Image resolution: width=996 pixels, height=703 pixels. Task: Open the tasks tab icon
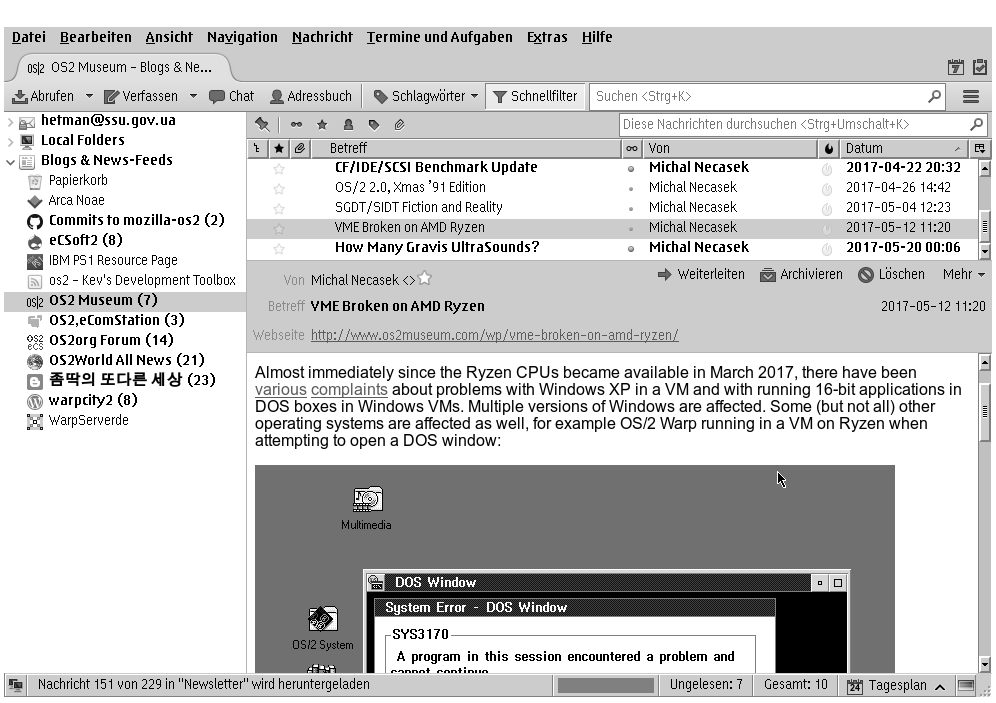(x=980, y=67)
